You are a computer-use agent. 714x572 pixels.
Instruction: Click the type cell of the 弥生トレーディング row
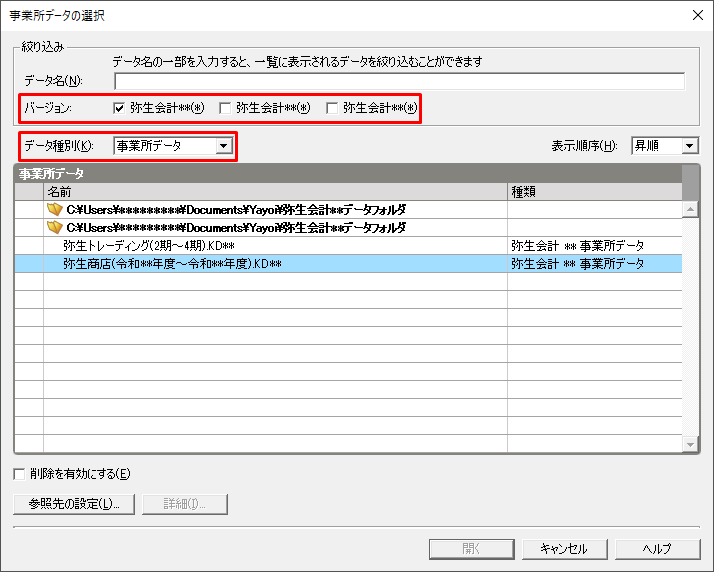tap(594, 245)
